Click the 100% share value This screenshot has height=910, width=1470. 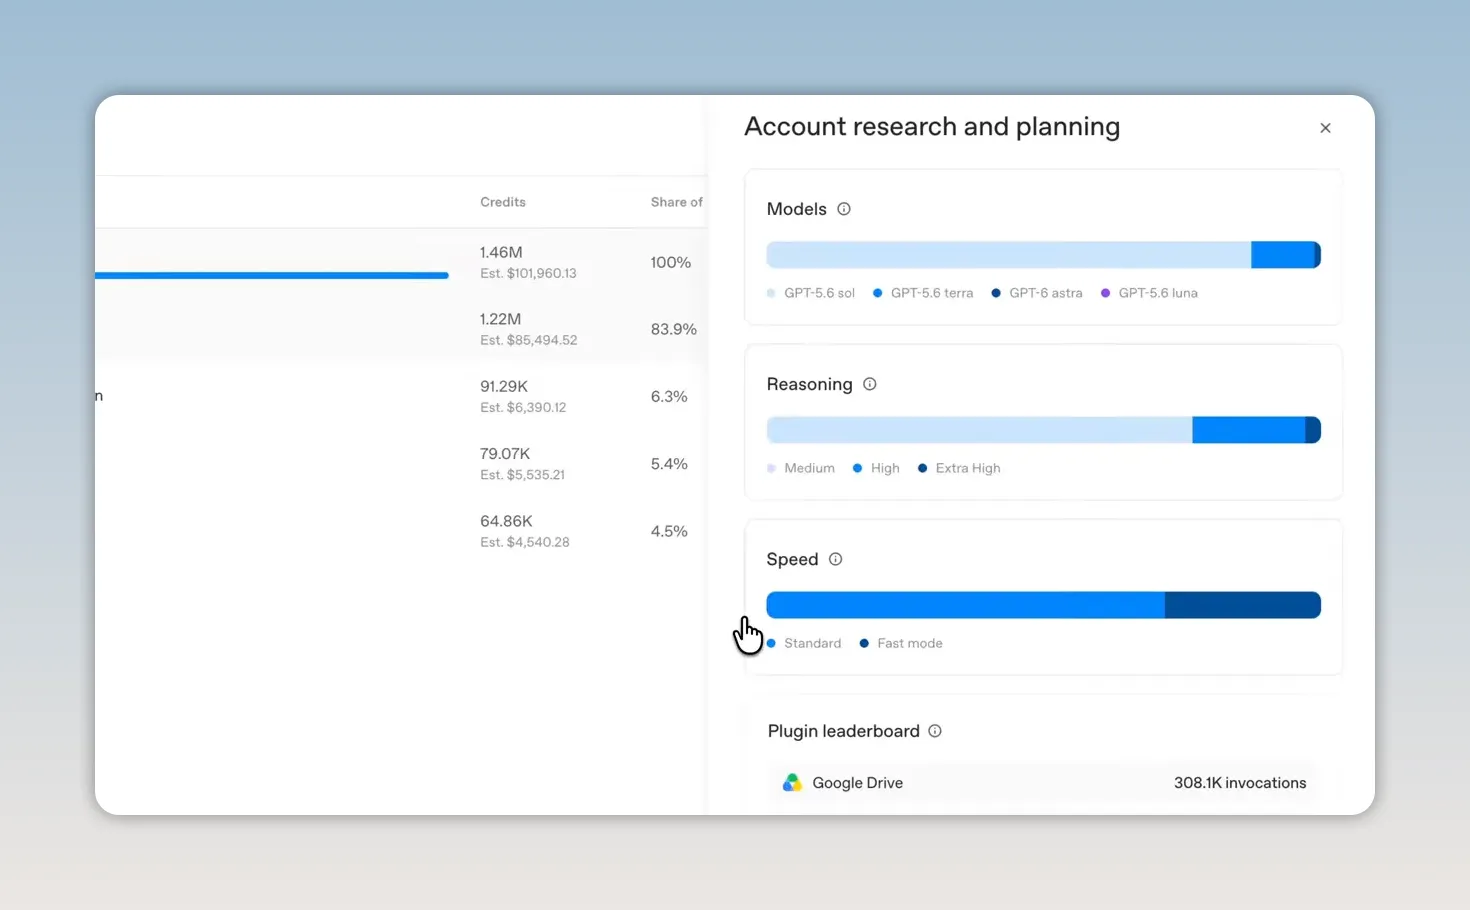671,262
